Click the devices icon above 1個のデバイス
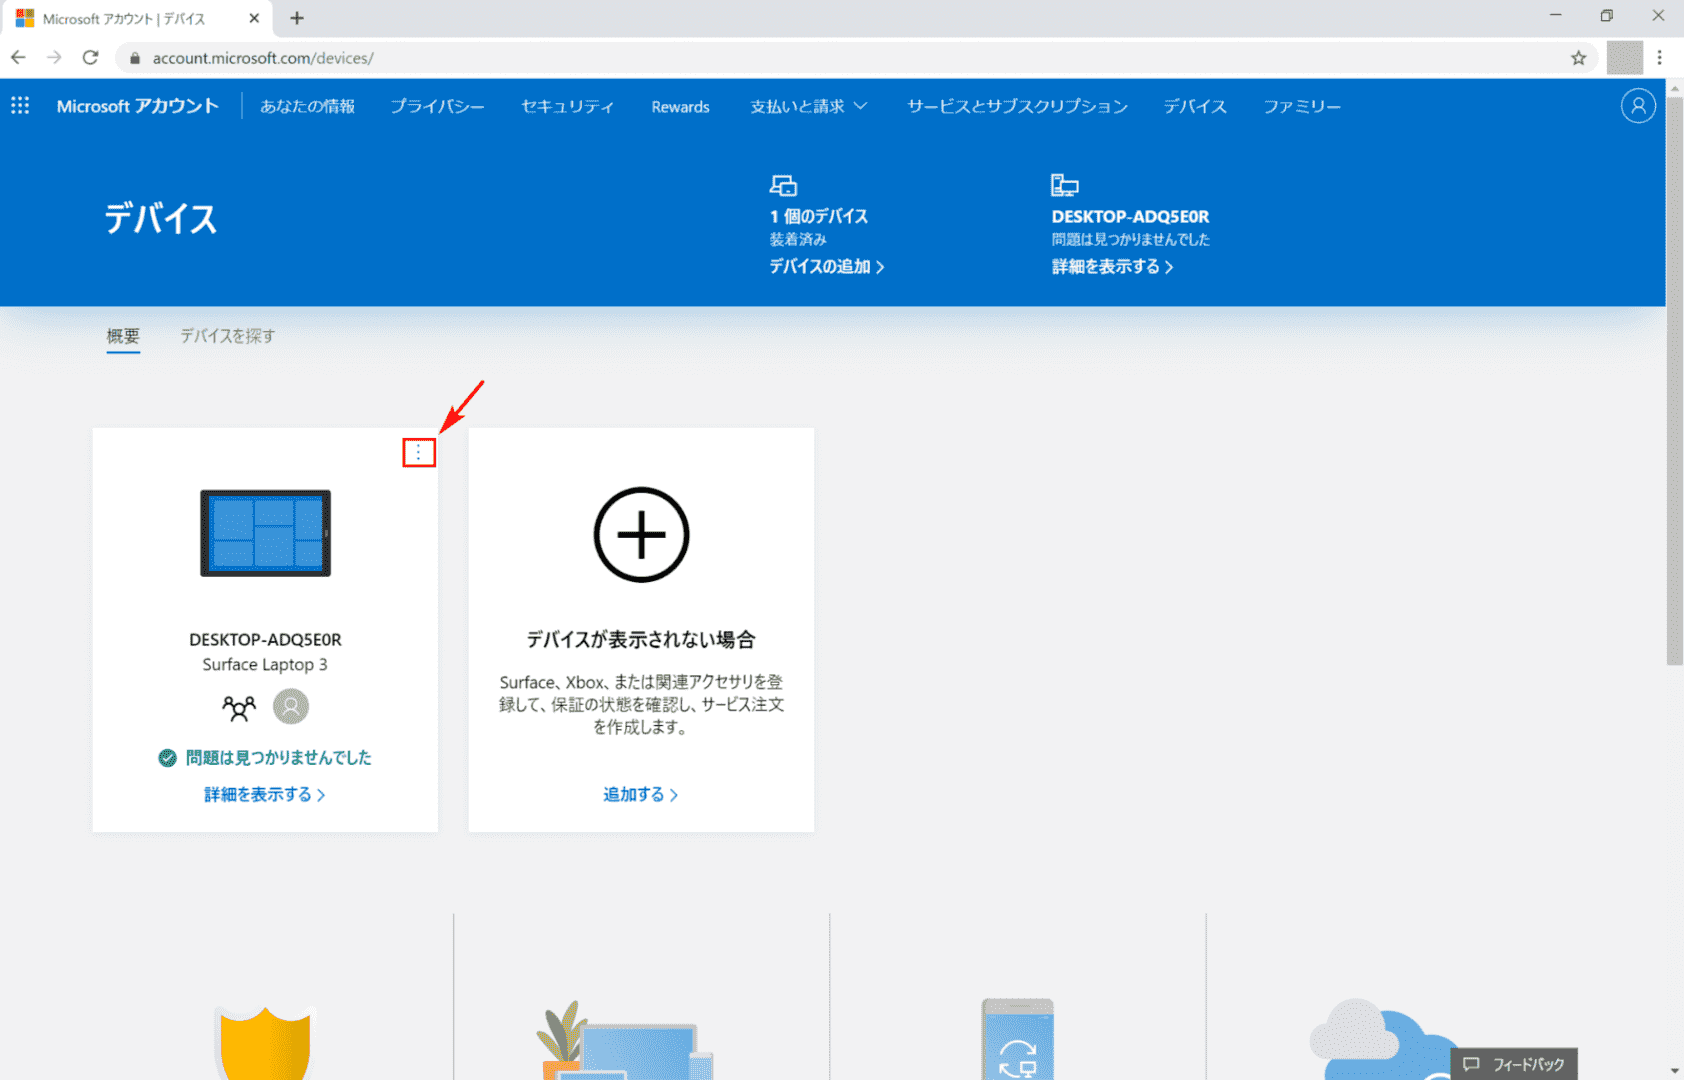 [783, 185]
